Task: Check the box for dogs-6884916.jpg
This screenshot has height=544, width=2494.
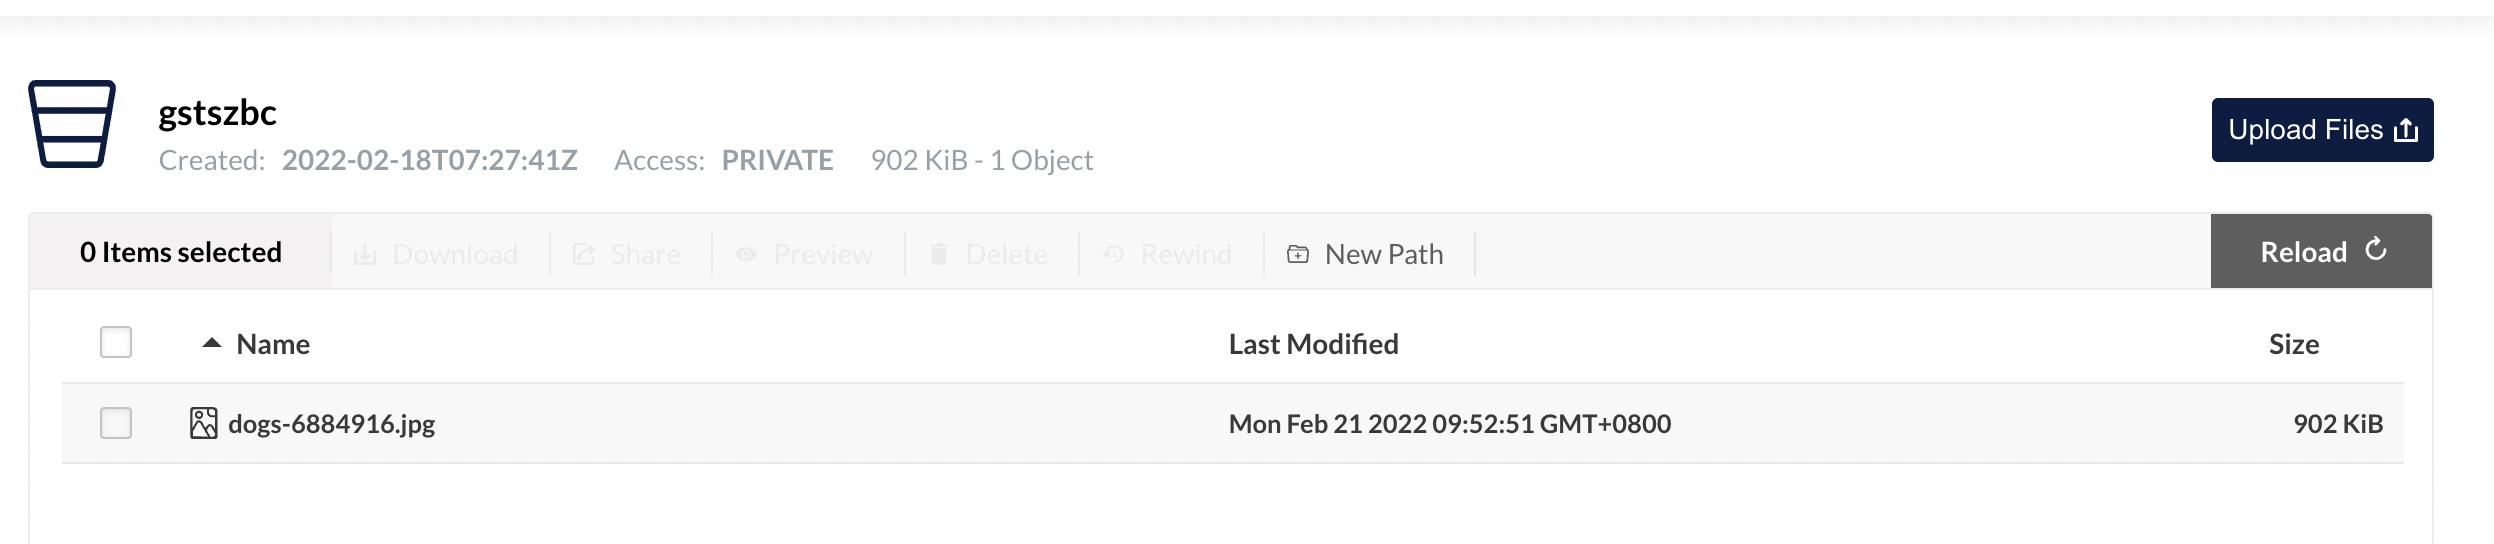Action: pyautogui.click(x=116, y=423)
